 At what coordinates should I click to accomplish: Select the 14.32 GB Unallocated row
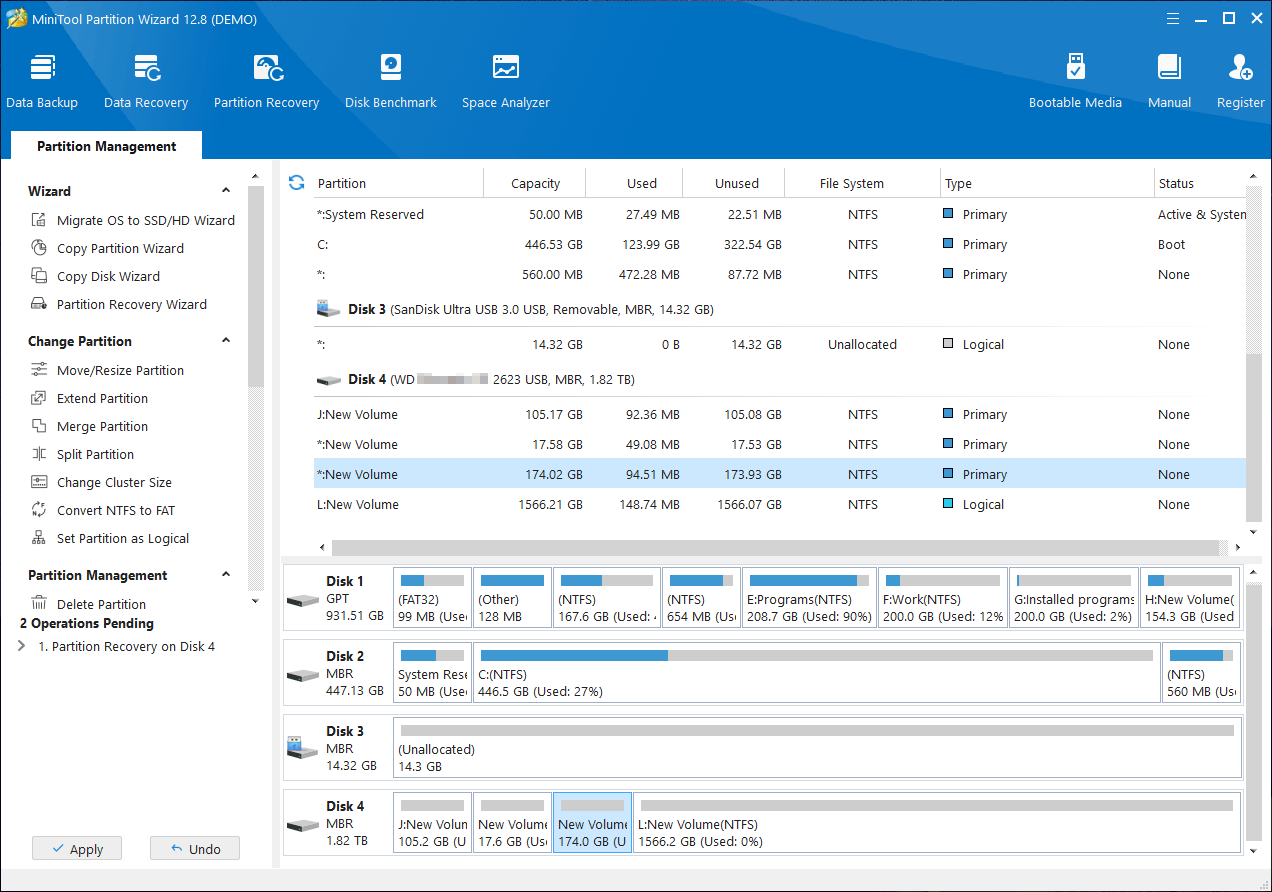coord(780,344)
